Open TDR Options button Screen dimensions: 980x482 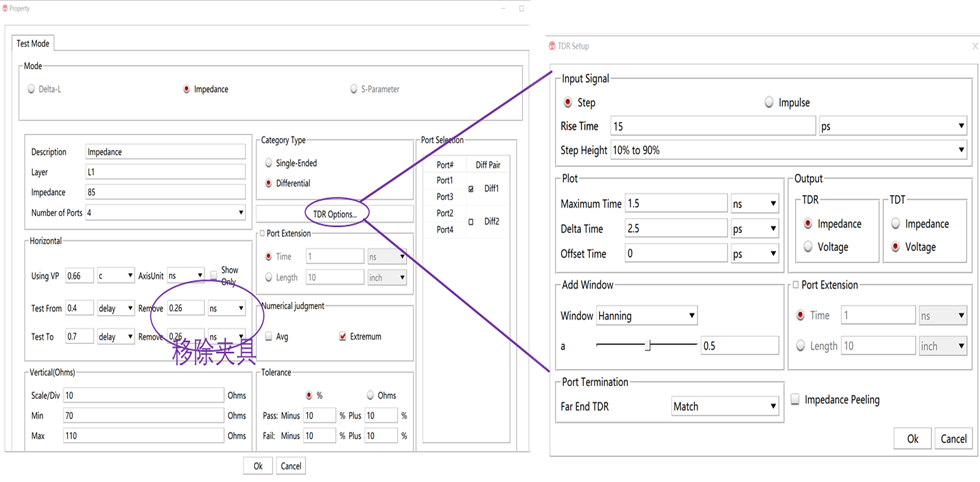point(335,214)
